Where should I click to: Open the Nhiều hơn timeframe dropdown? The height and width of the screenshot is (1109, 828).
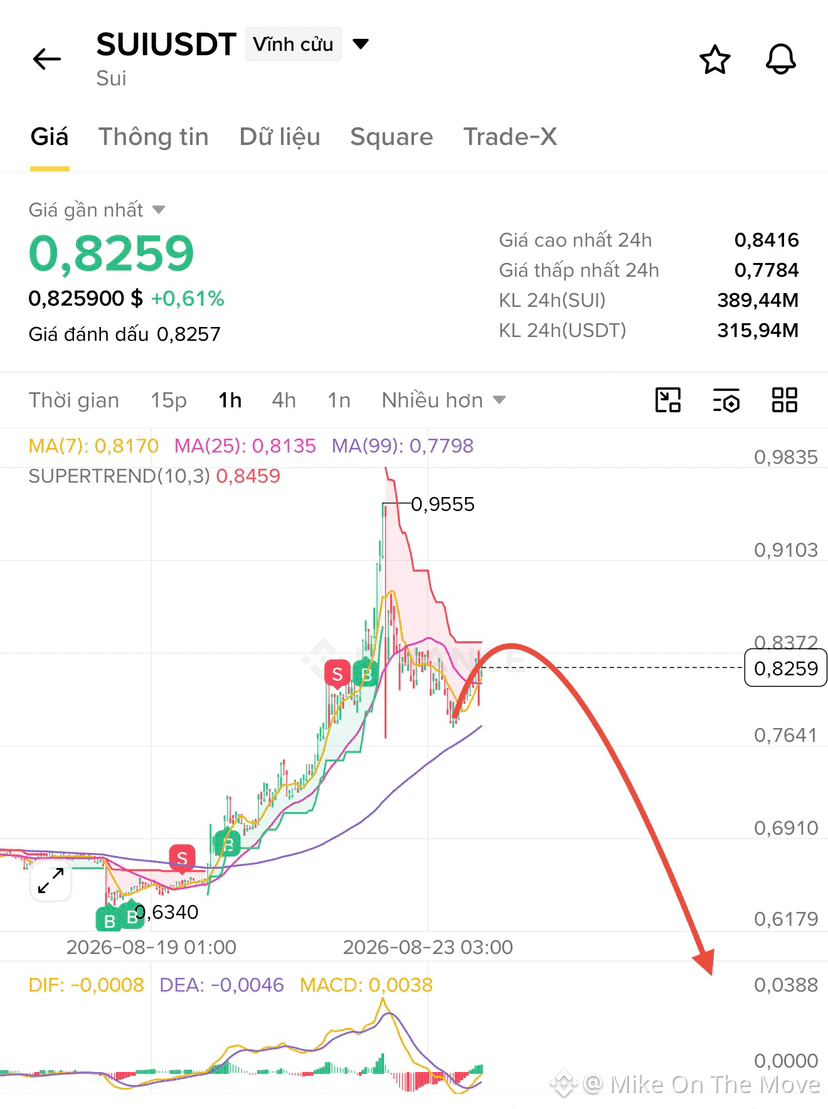(x=443, y=400)
